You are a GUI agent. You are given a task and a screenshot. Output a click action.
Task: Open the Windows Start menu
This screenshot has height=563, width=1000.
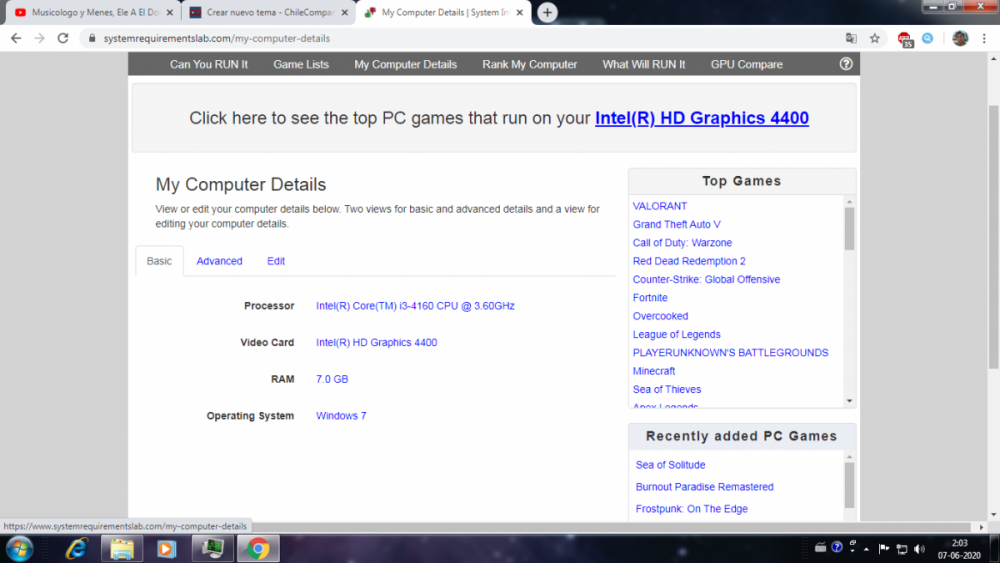[18, 548]
